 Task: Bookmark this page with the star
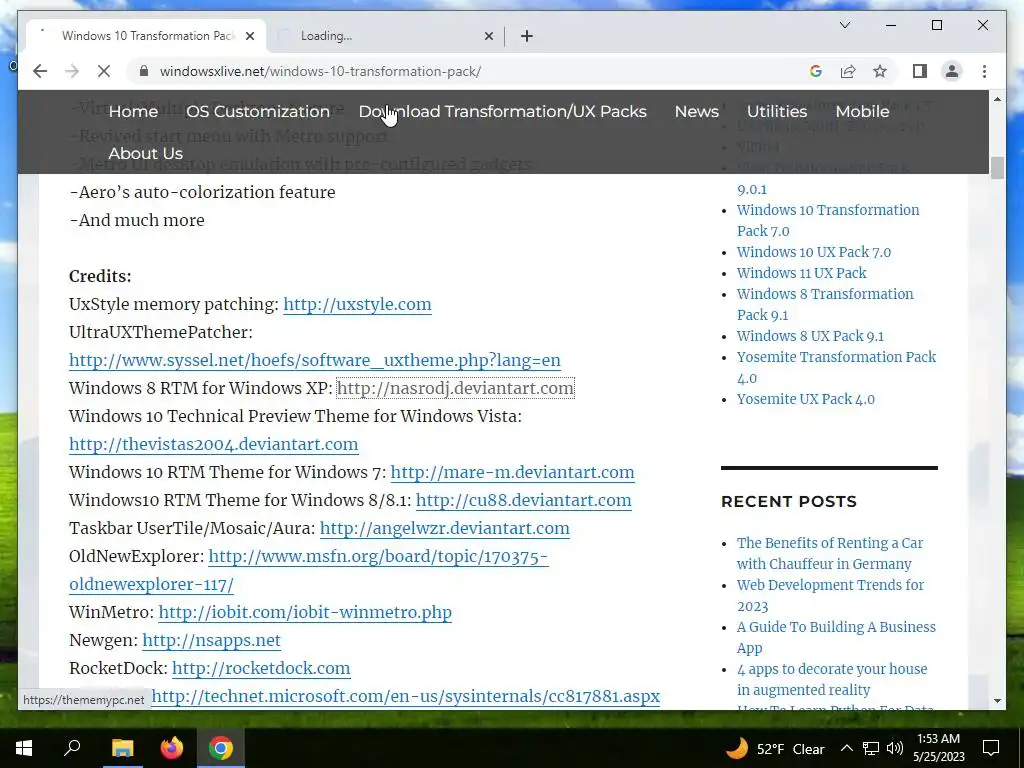coord(880,71)
